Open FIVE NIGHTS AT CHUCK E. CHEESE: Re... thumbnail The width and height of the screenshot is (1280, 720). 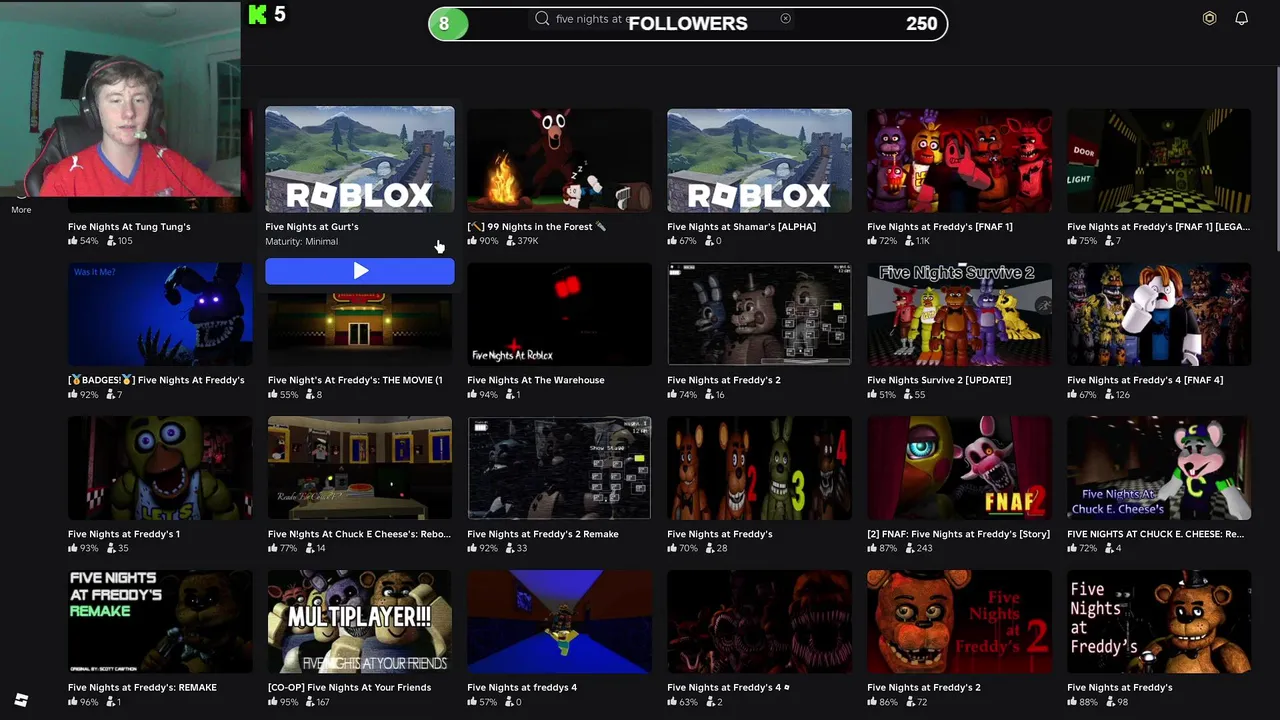[1159, 468]
